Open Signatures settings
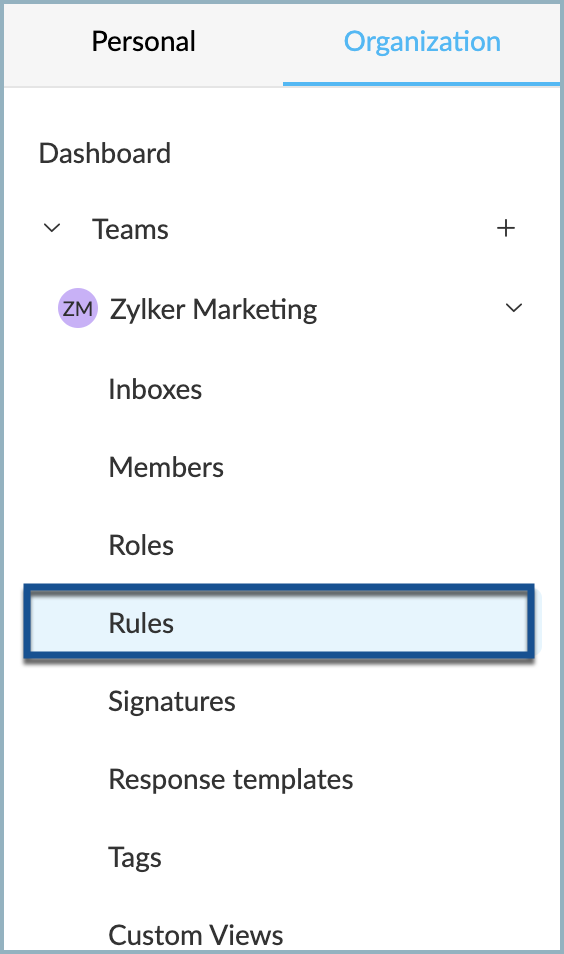Viewport: 564px width, 954px height. point(172,702)
